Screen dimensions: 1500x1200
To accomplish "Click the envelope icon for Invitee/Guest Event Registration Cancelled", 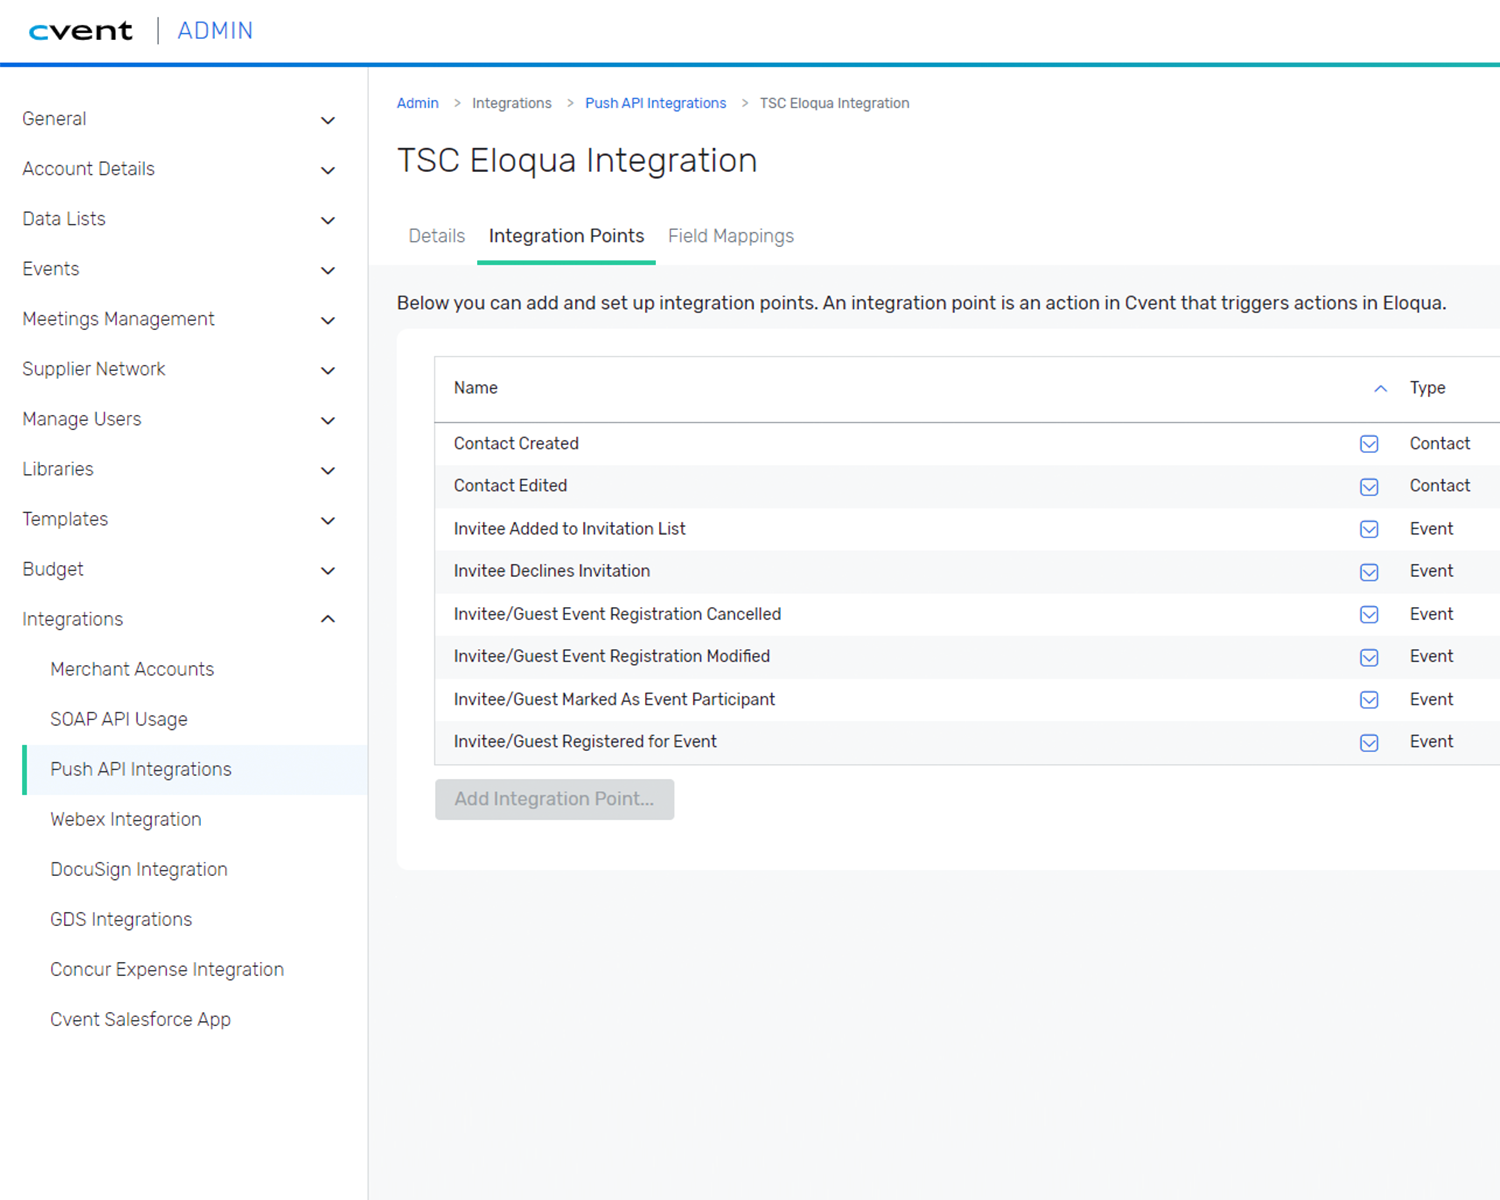I will 1369,614.
